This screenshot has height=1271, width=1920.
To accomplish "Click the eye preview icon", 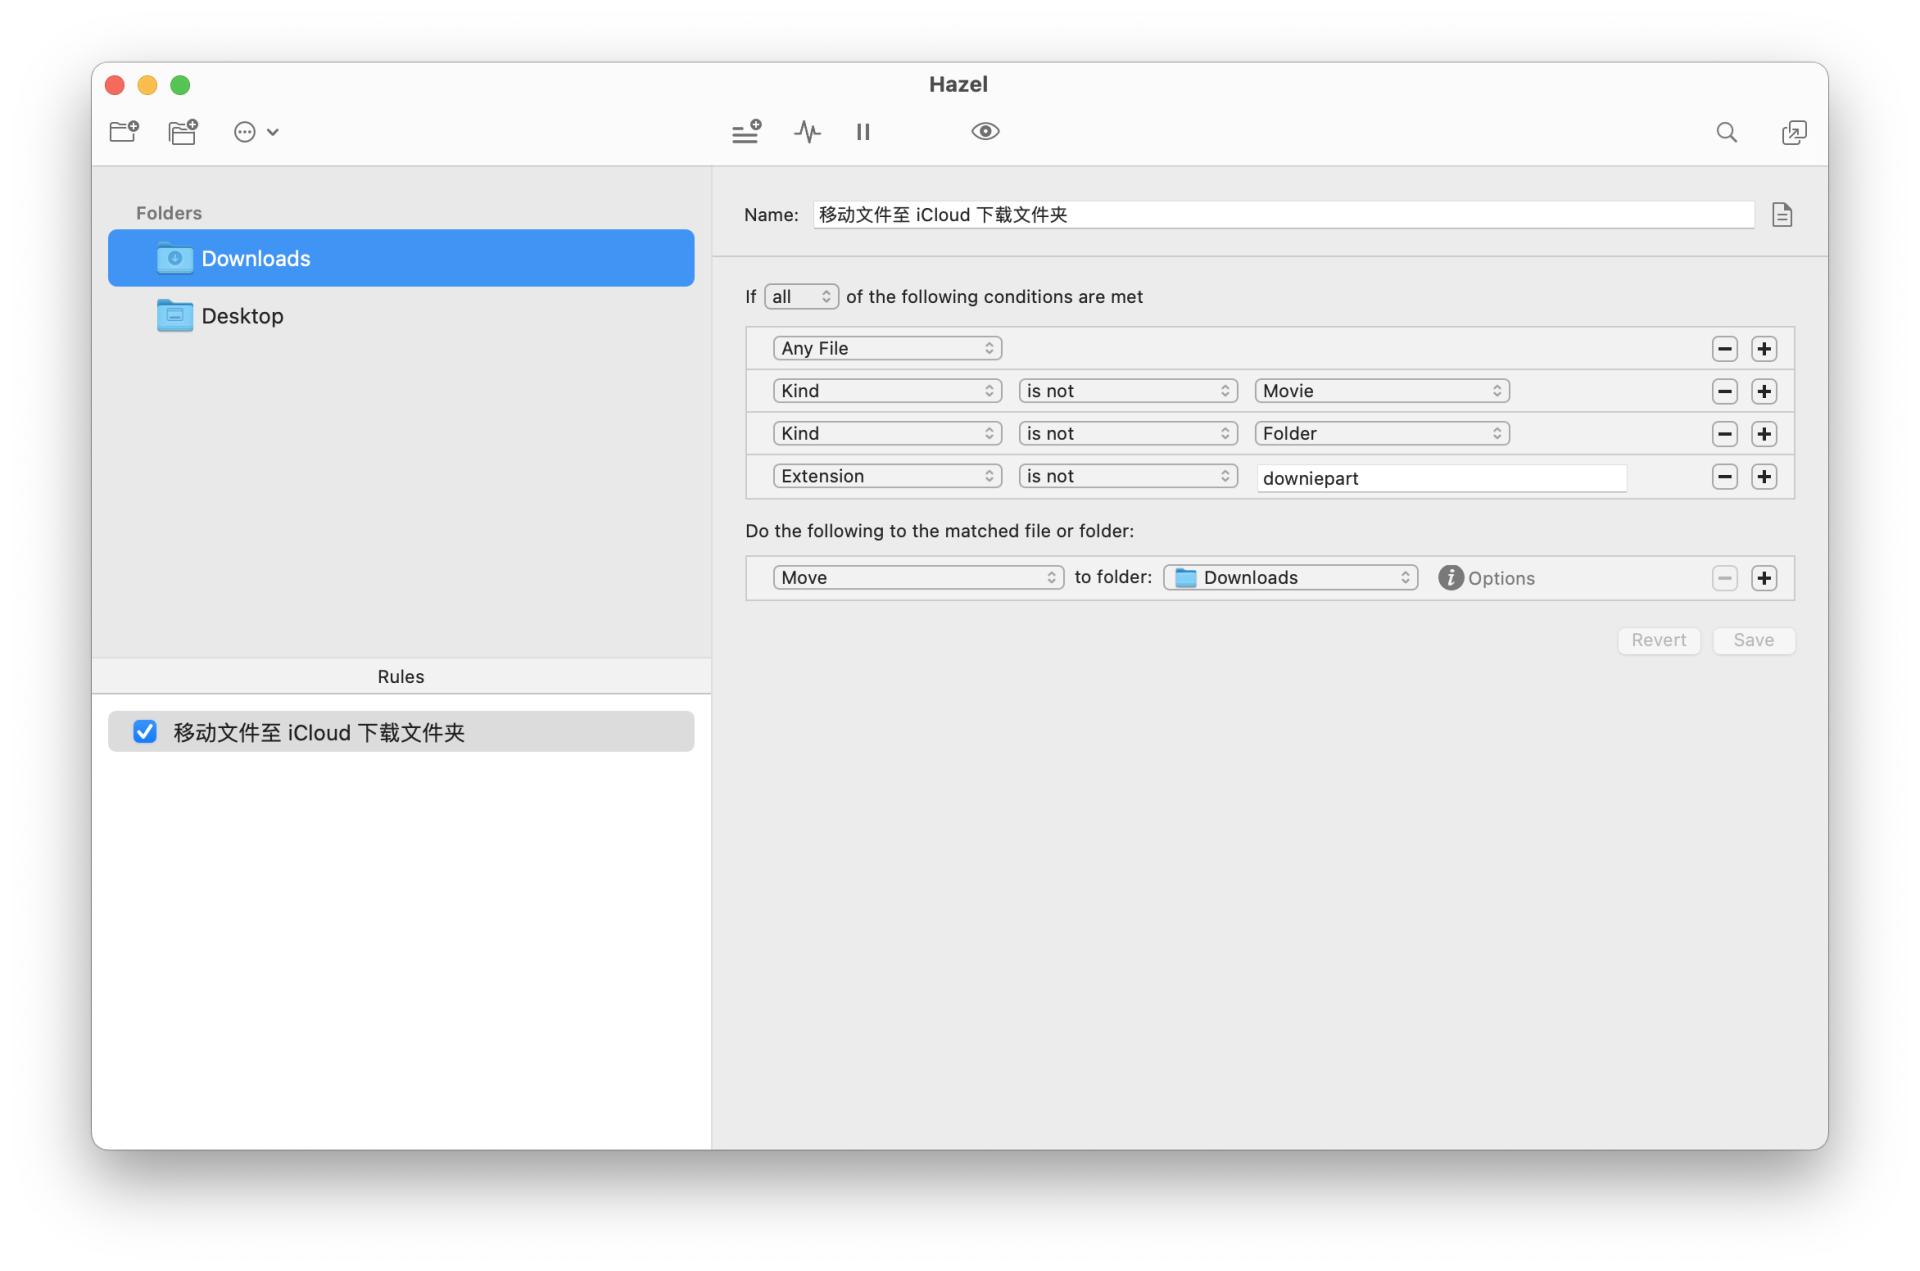I will 985,132.
